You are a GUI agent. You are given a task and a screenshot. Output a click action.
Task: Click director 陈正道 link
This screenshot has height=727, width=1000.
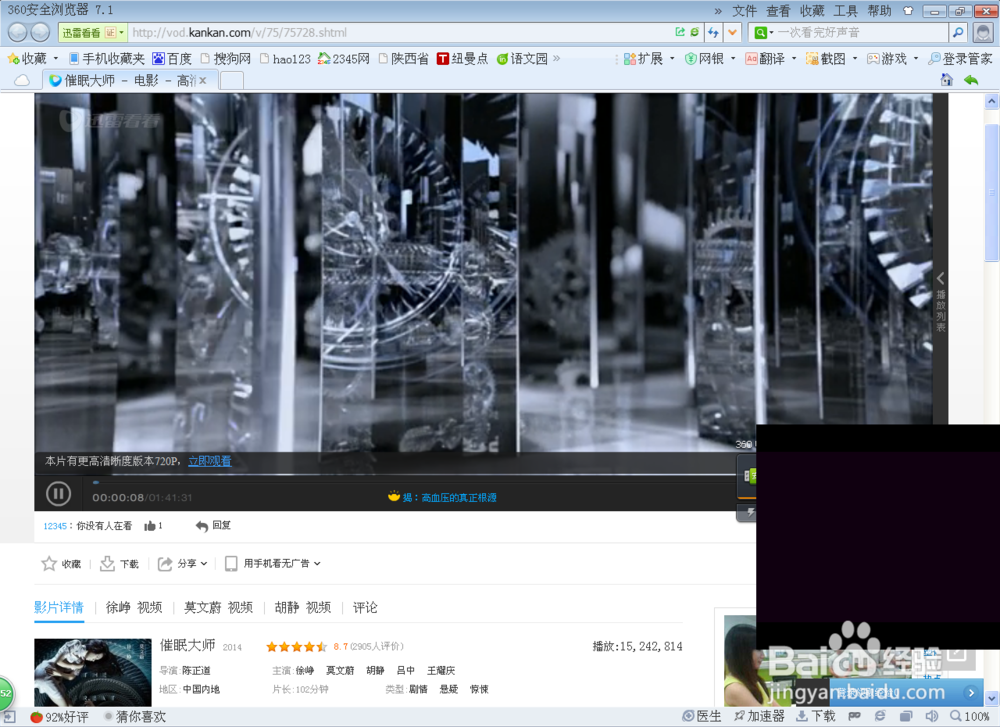pos(196,670)
